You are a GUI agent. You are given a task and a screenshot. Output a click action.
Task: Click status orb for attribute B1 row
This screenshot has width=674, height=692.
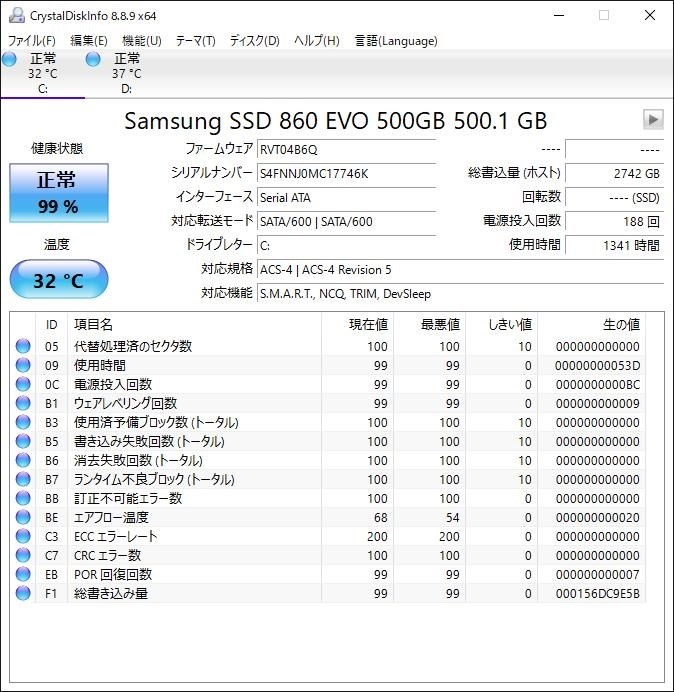coord(23,403)
